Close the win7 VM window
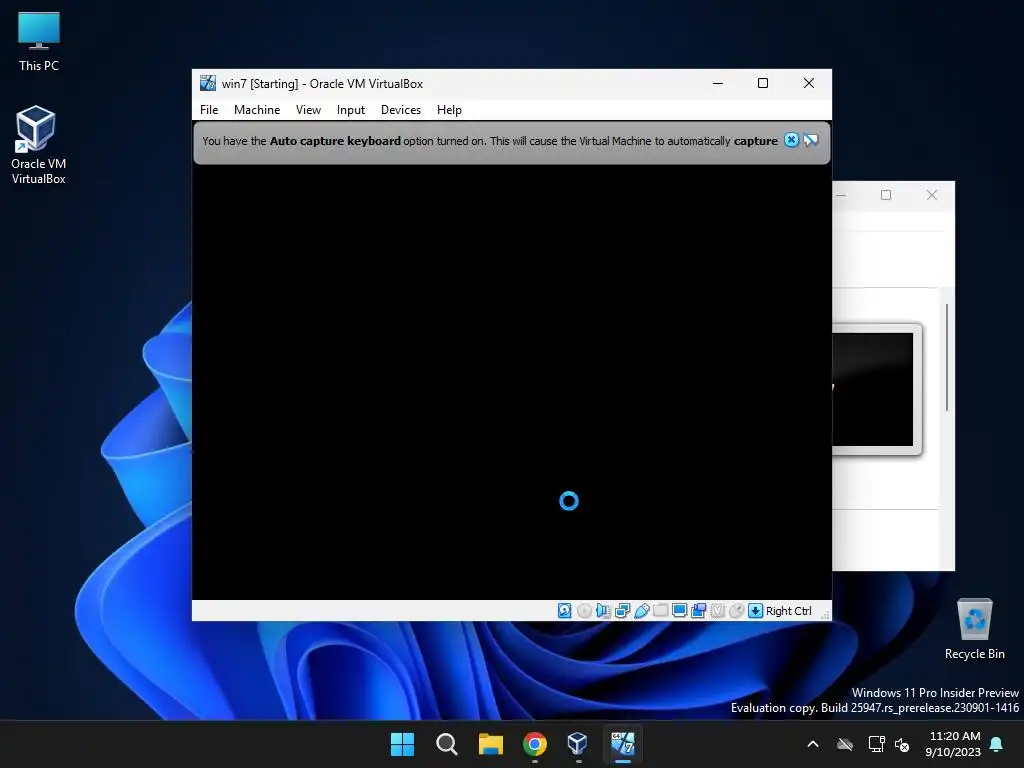This screenshot has width=1024, height=768. click(808, 83)
